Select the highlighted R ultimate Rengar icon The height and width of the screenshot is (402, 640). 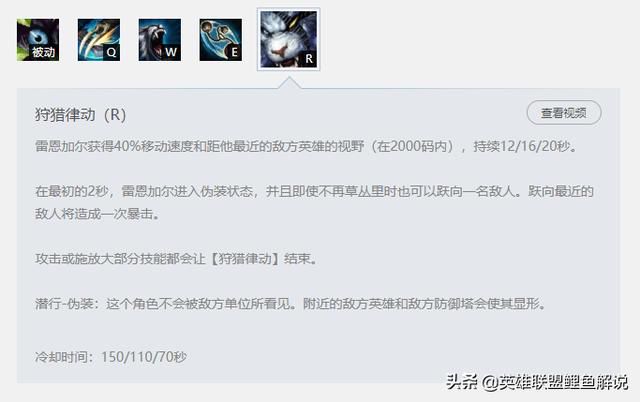tap(289, 40)
